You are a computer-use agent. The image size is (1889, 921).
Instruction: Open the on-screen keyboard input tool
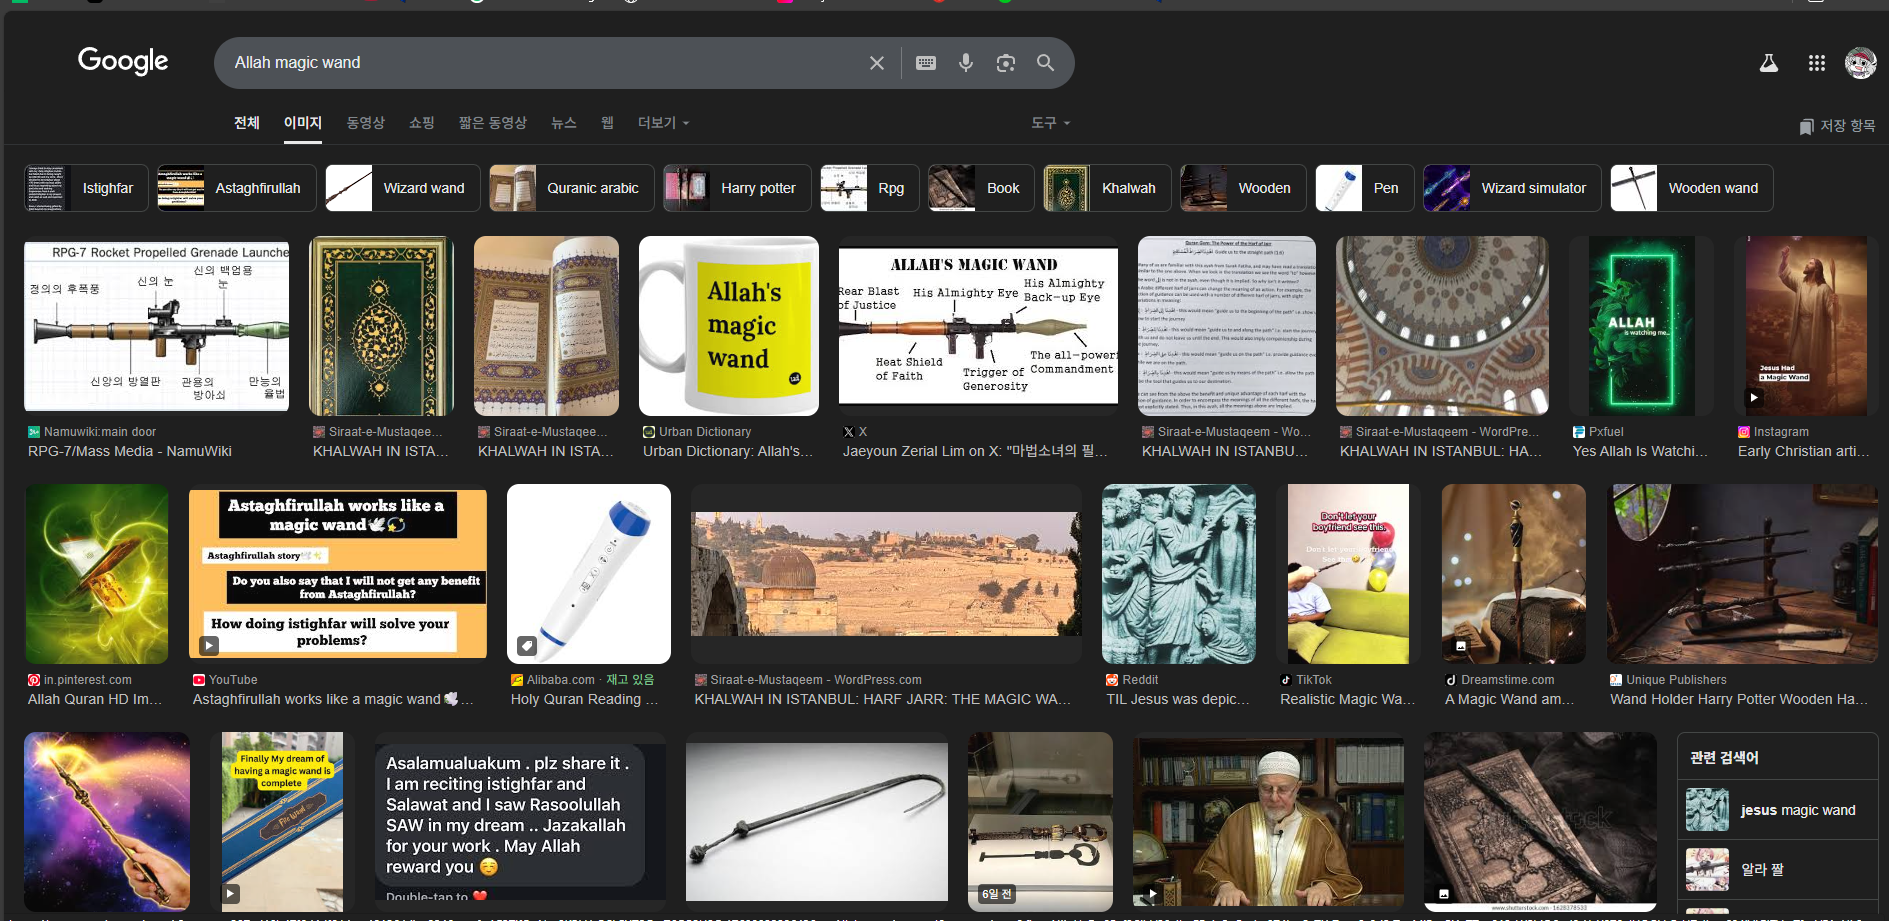point(926,63)
